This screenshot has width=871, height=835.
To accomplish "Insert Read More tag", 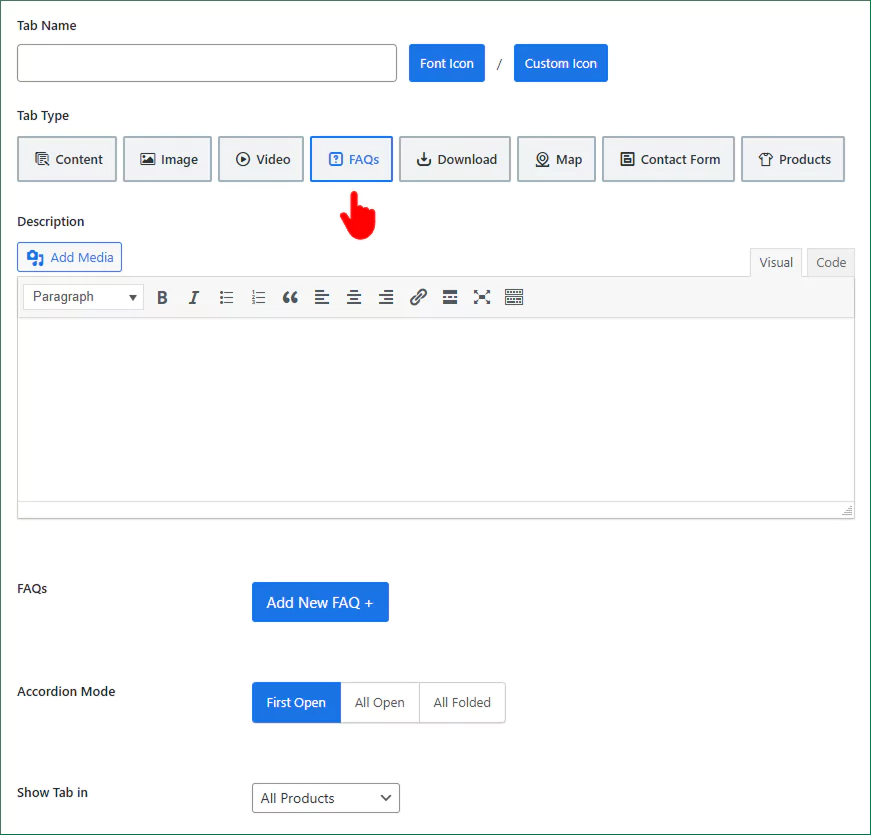I will (450, 297).
